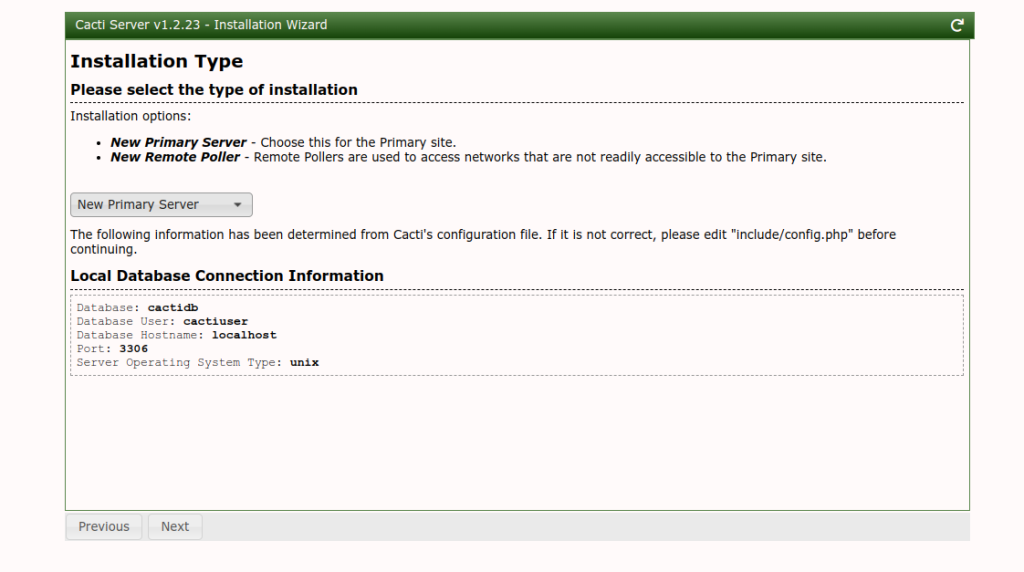The width and height of the screenshot is (1024, 572).
Task: Click the OS type value 'unix'
Action: [304, 362]
